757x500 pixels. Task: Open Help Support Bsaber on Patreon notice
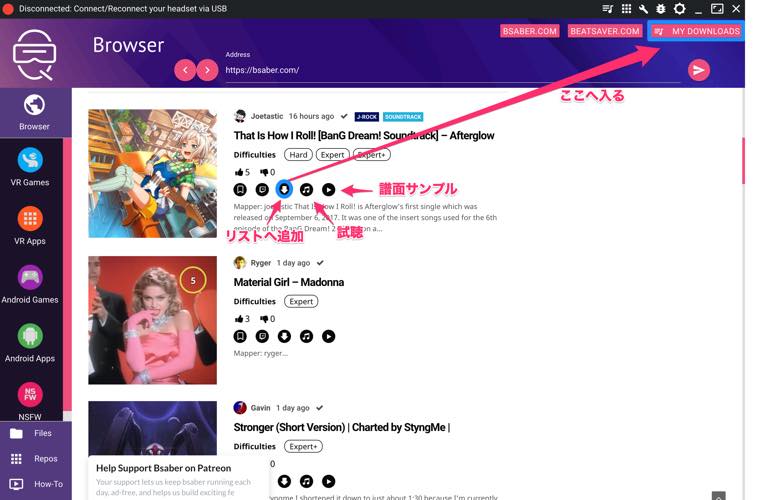[178, 479]
